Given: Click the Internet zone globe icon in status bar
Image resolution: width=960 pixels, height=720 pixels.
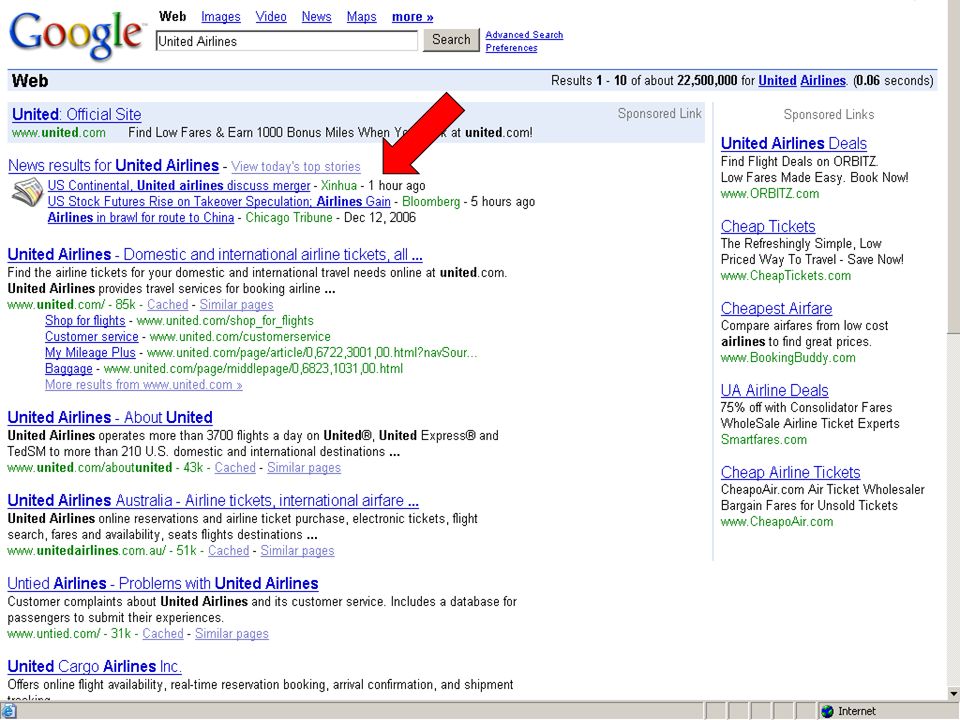Looking at the screenshot, I should tap(828, 711).
